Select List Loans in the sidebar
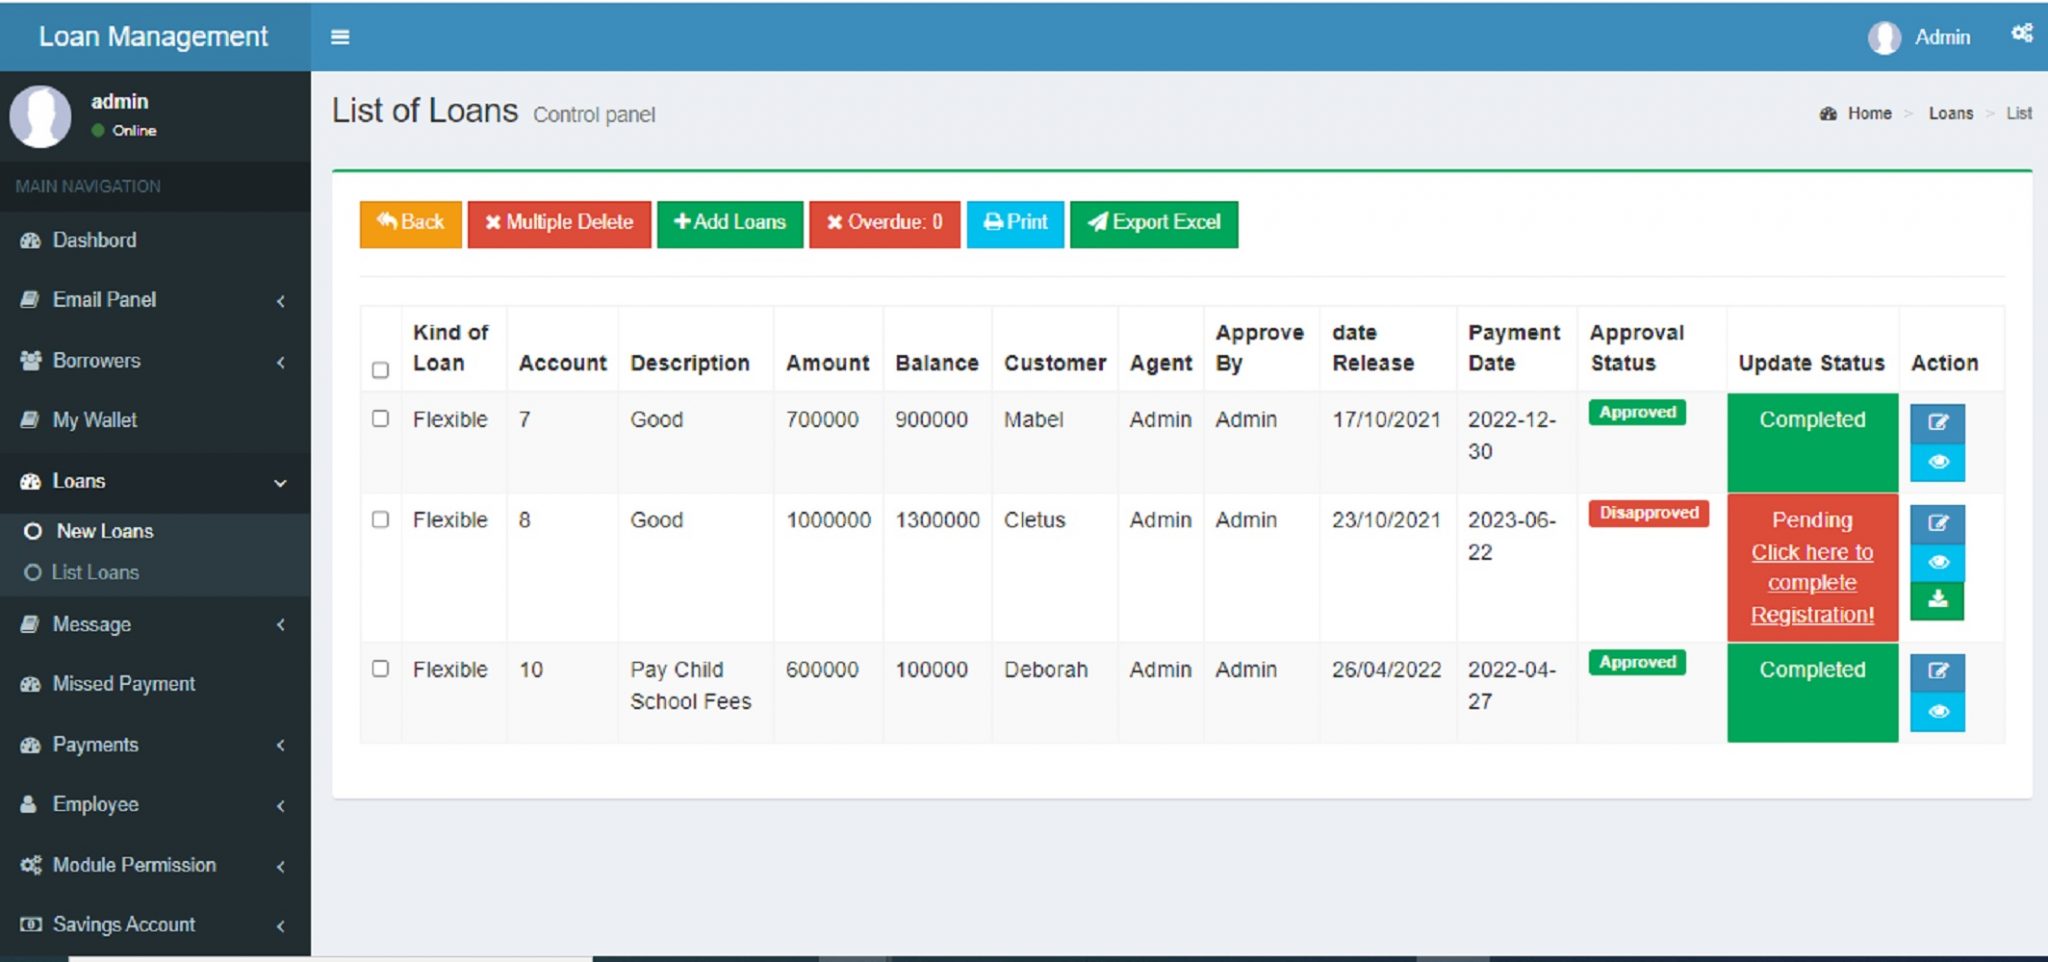2048x962 pixels. coord(98,572)
